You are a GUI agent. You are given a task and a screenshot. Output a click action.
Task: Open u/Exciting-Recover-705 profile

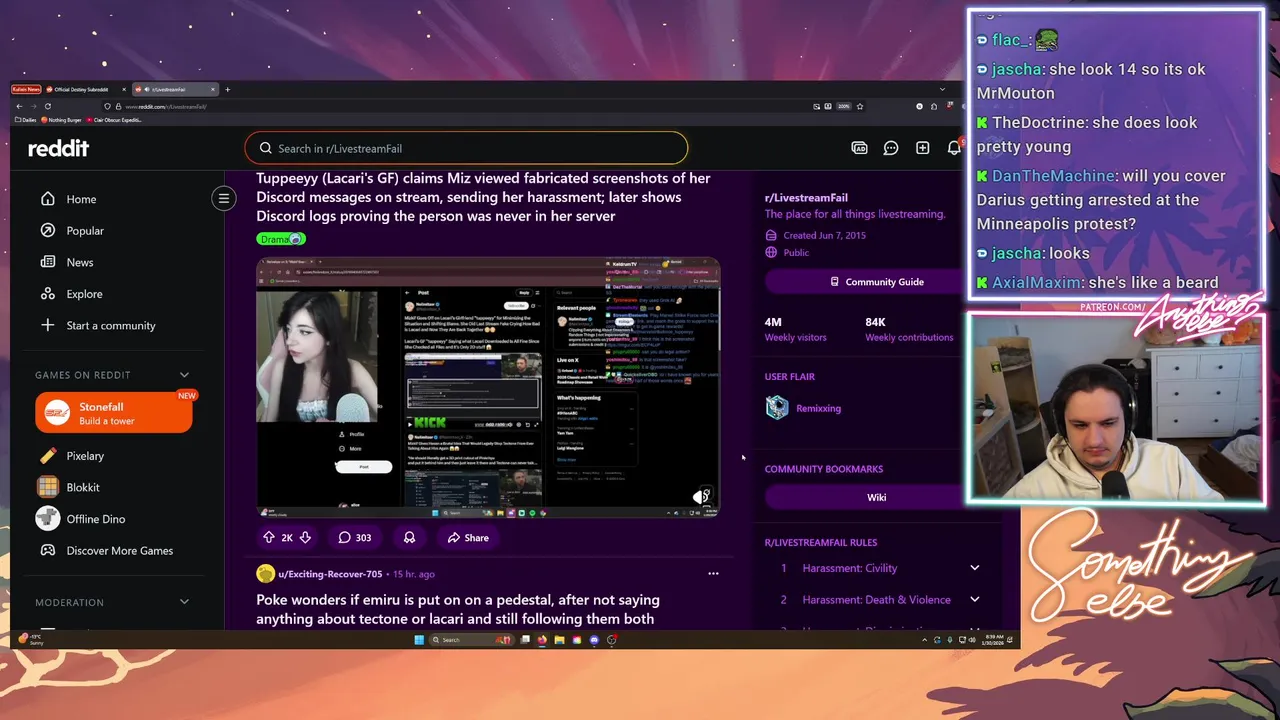tap(330, 574)
